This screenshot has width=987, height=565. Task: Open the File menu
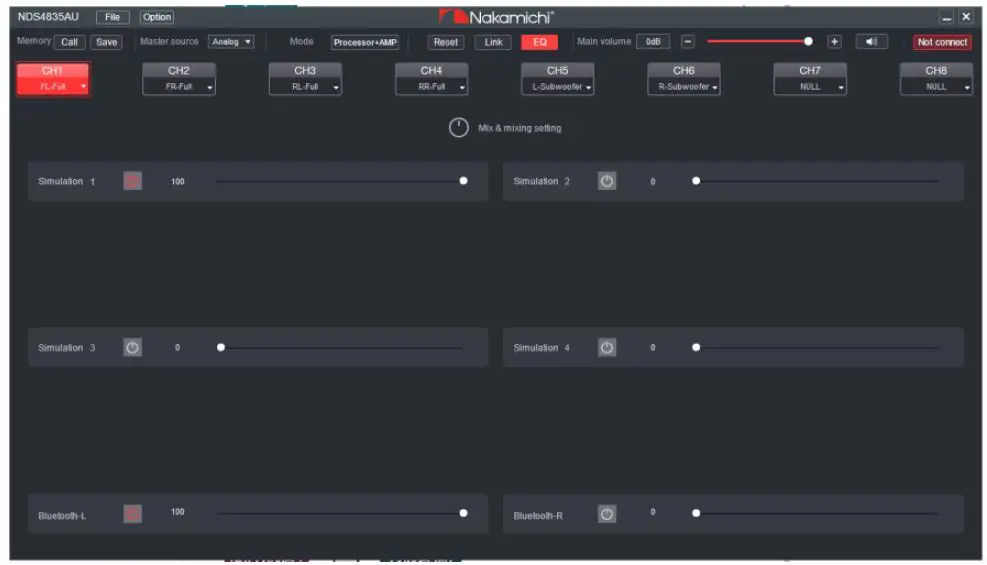pos(113,17)
